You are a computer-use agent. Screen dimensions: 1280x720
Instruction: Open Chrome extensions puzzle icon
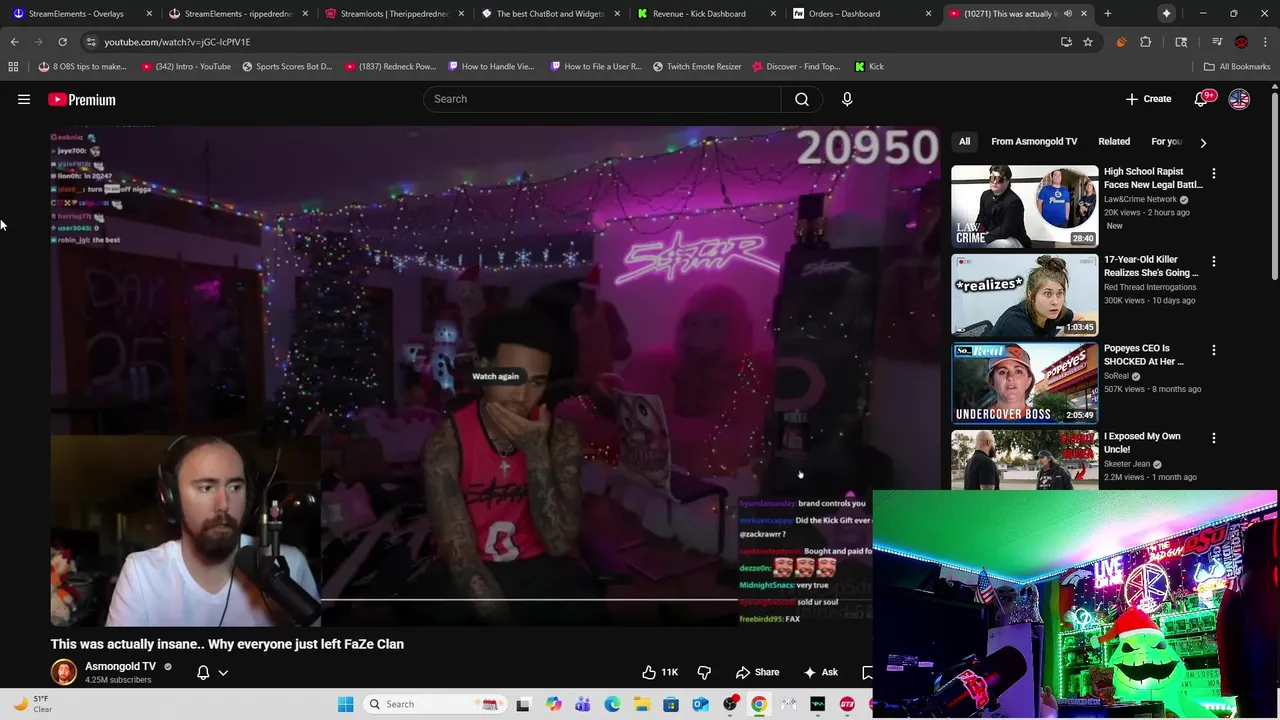pos(1146,42)
